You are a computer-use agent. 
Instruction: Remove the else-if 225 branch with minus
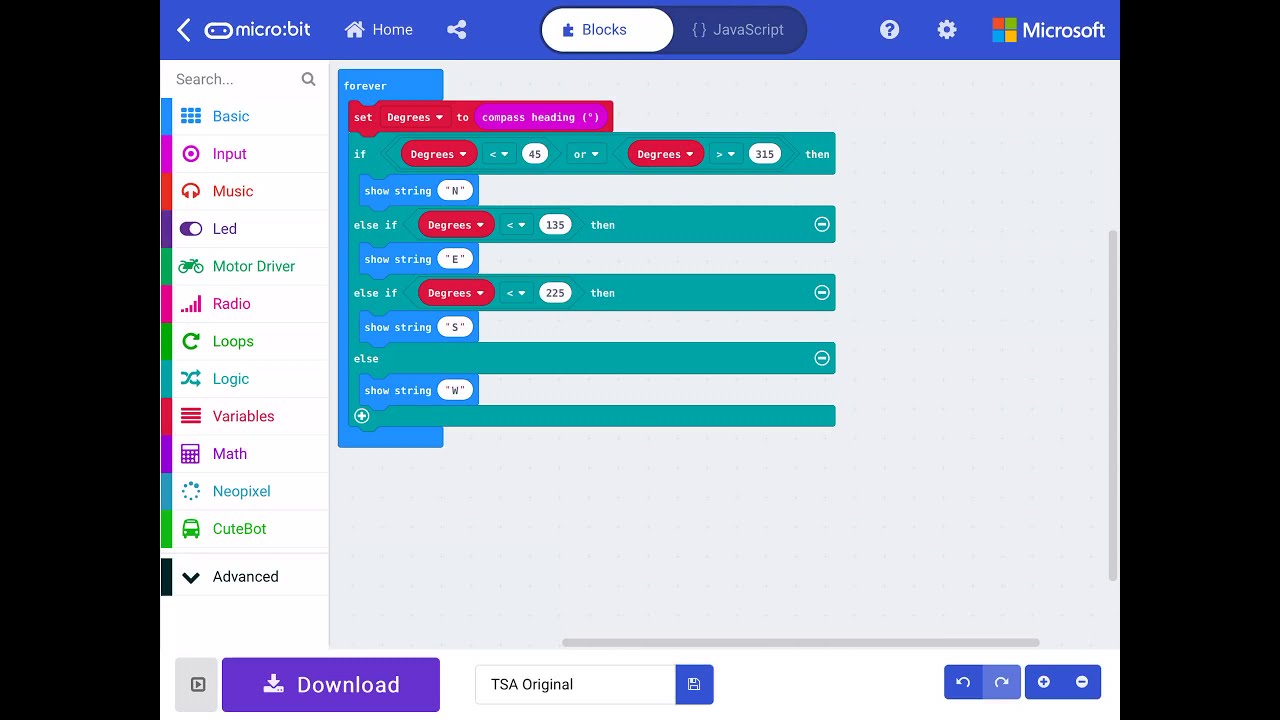822,293
